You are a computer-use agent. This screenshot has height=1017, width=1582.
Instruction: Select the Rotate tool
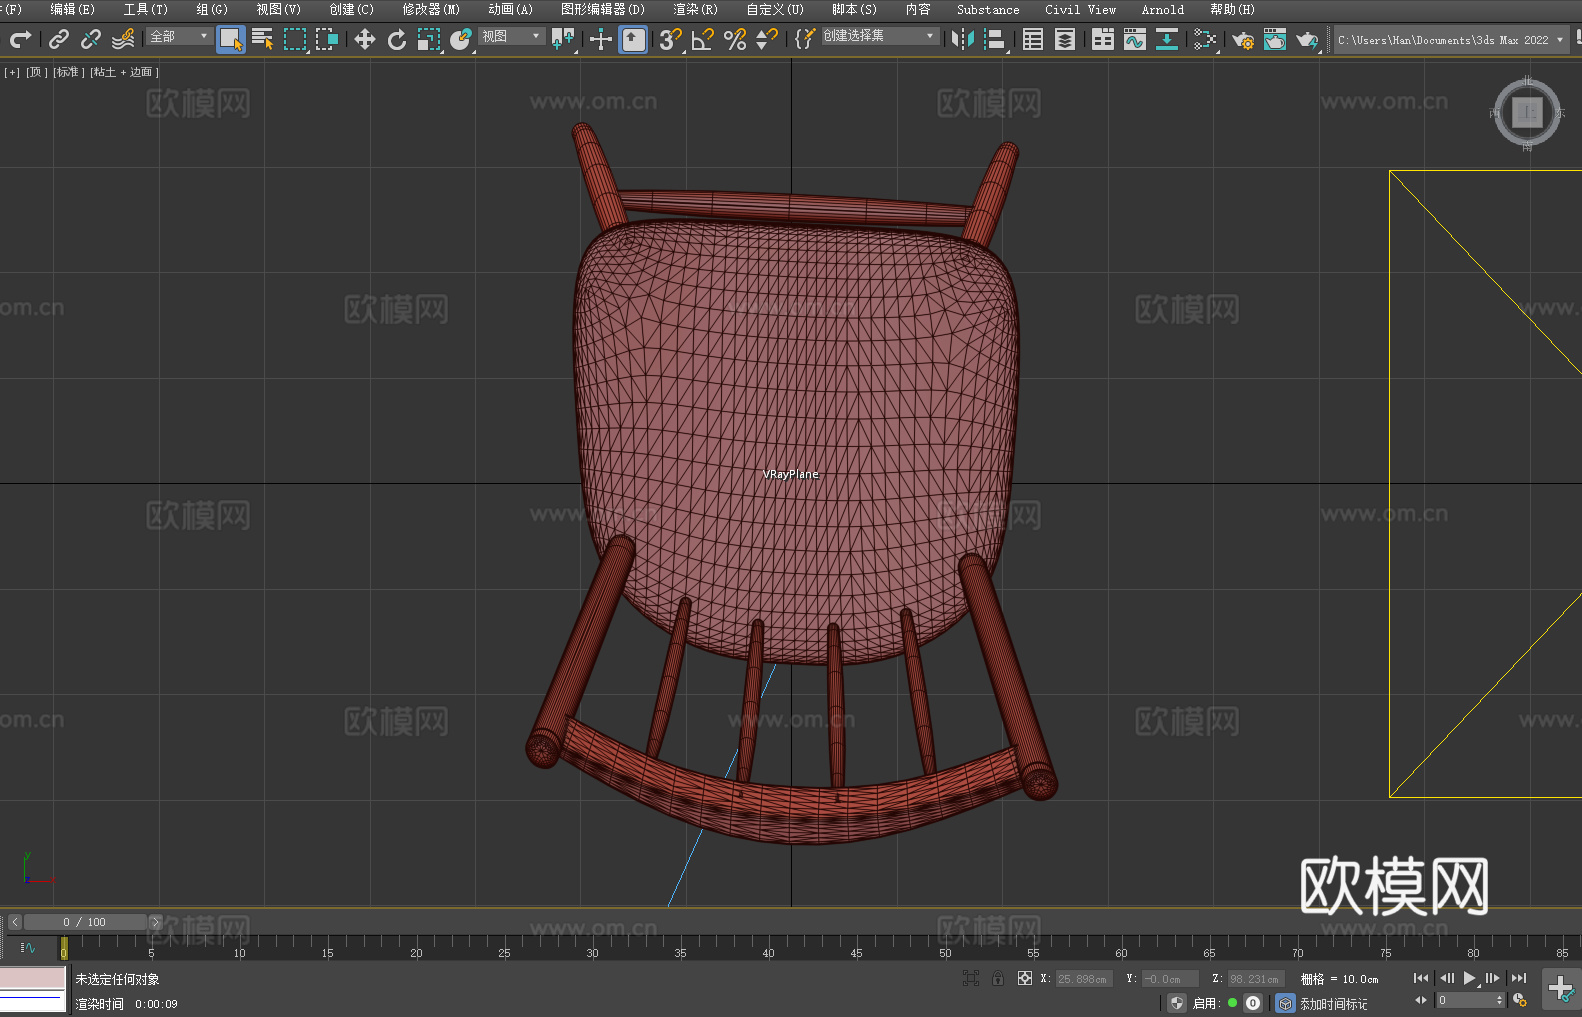(397, 39)
